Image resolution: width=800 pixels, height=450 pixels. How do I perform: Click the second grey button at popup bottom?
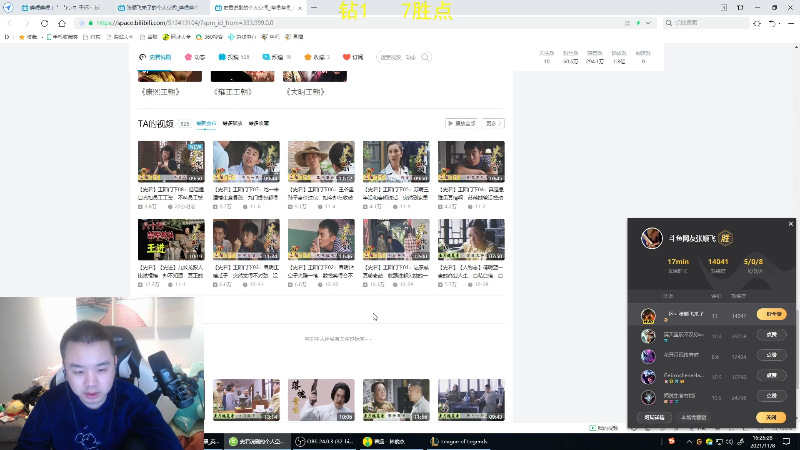coord(693,417)
